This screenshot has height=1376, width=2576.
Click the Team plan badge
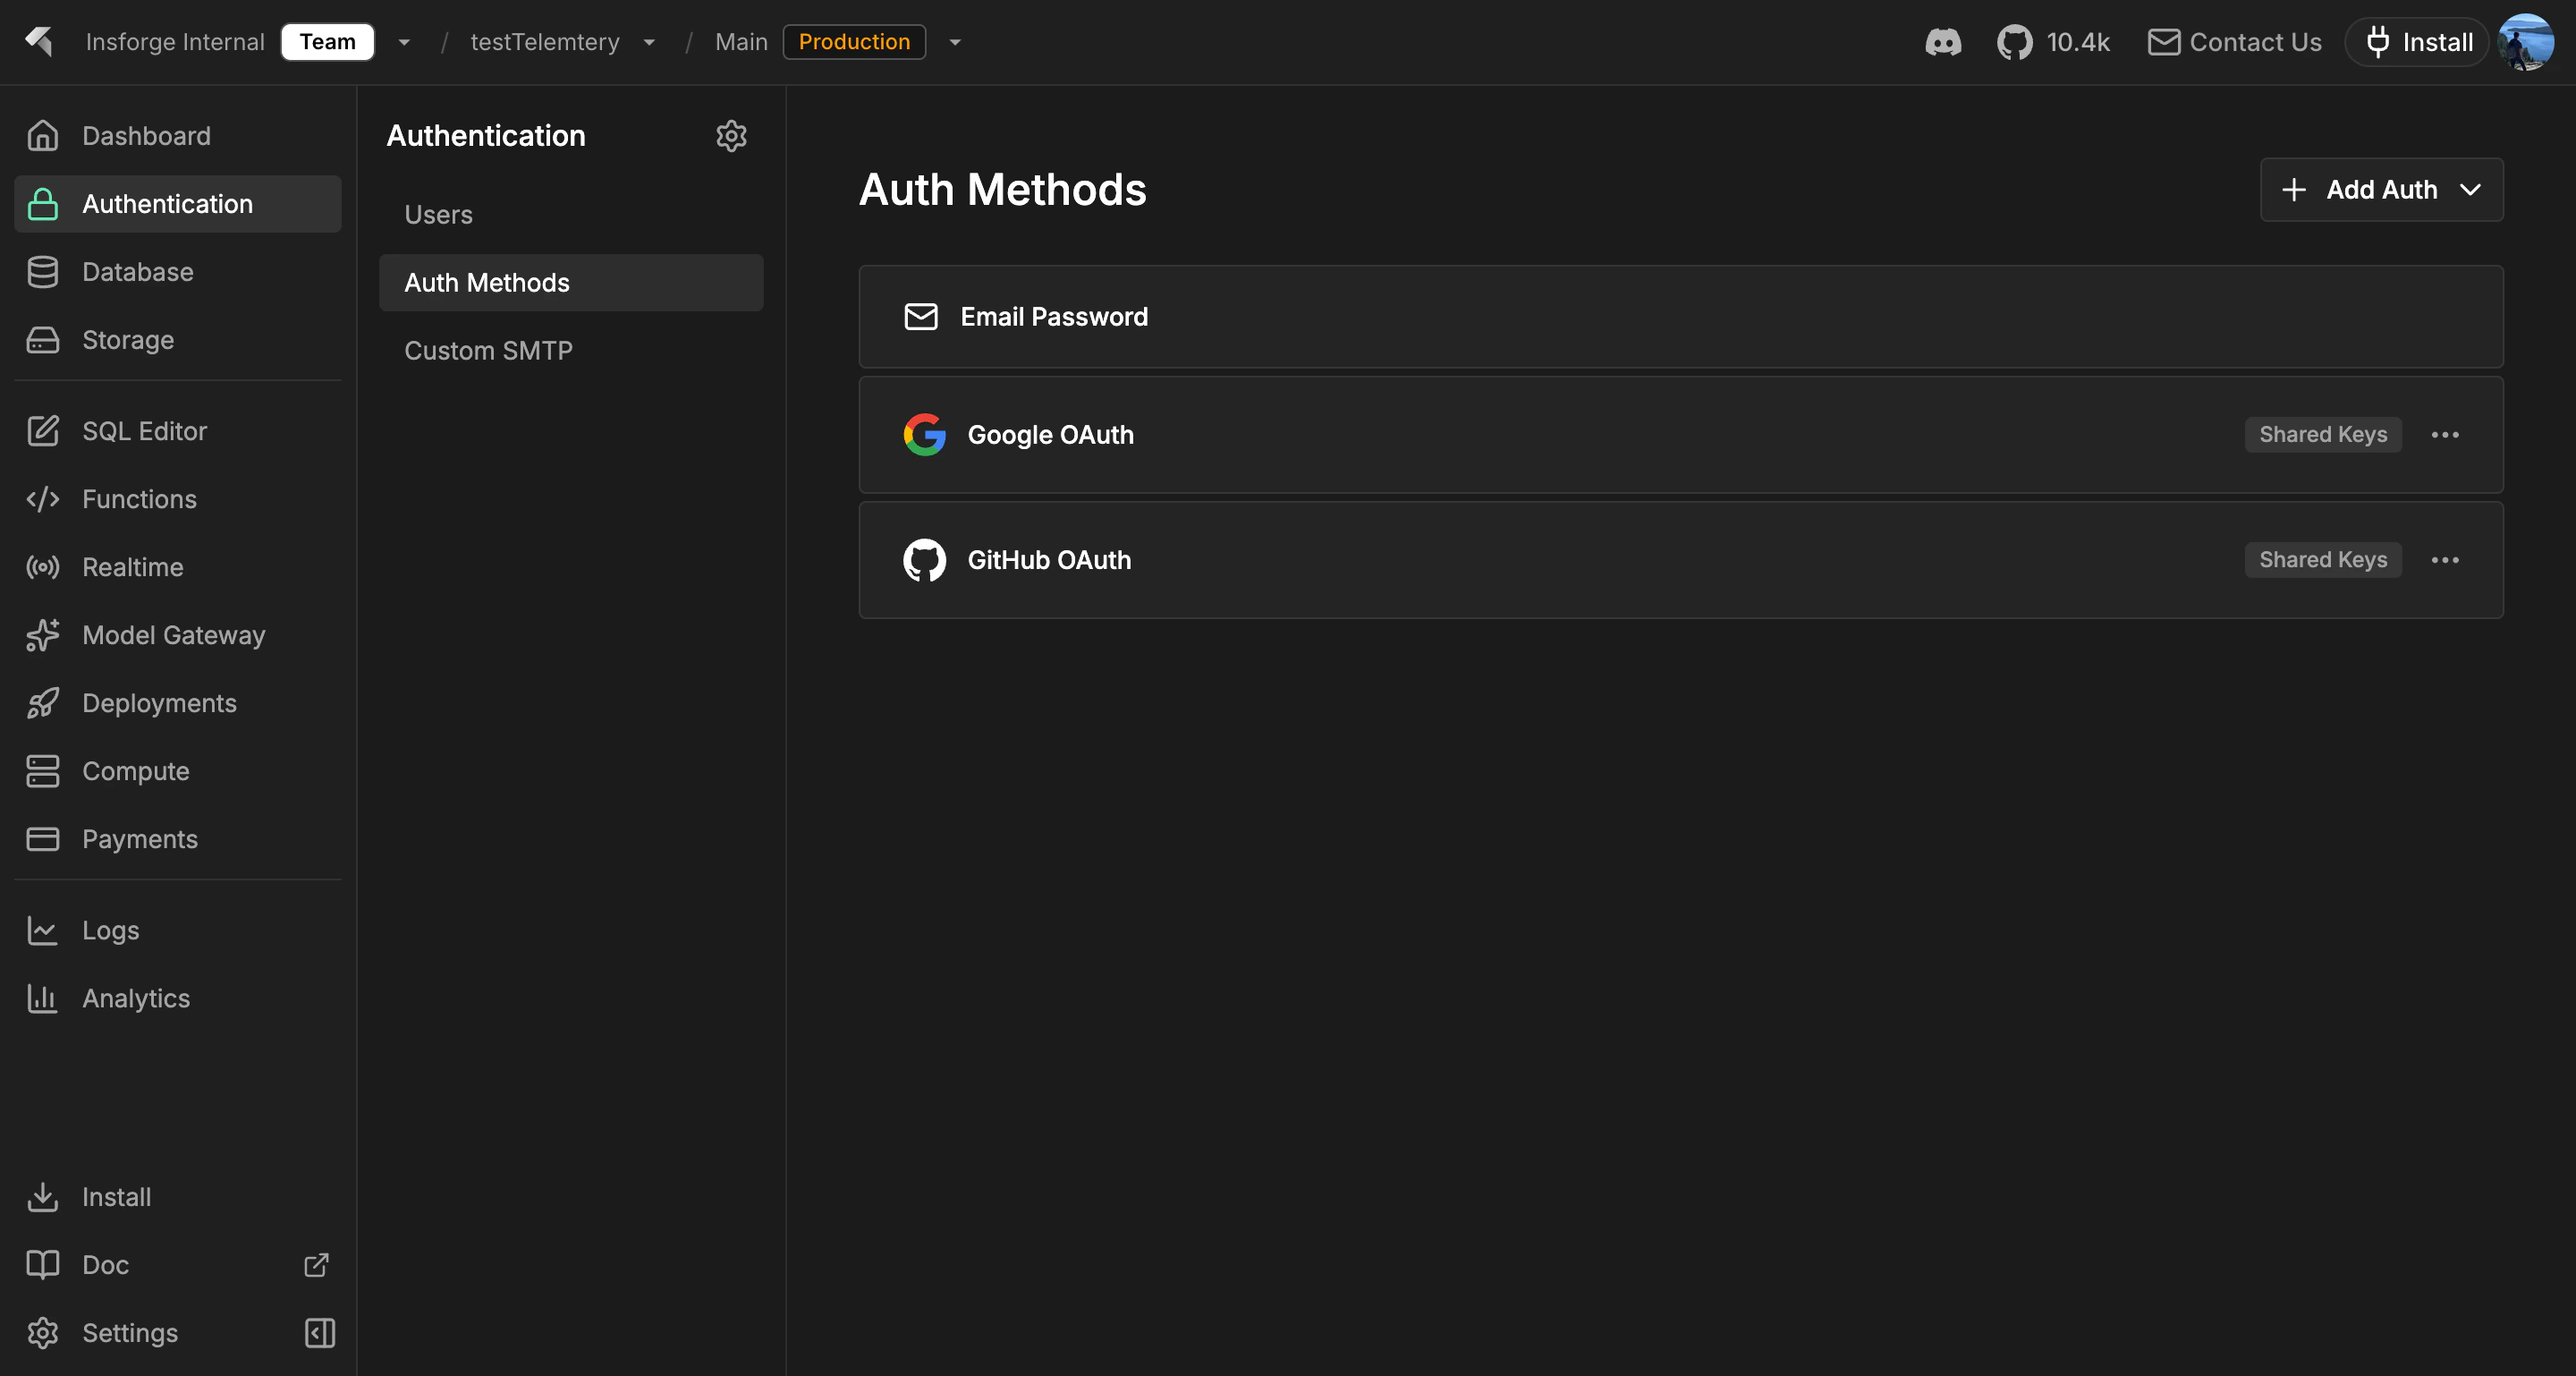(x=327, y=42)
